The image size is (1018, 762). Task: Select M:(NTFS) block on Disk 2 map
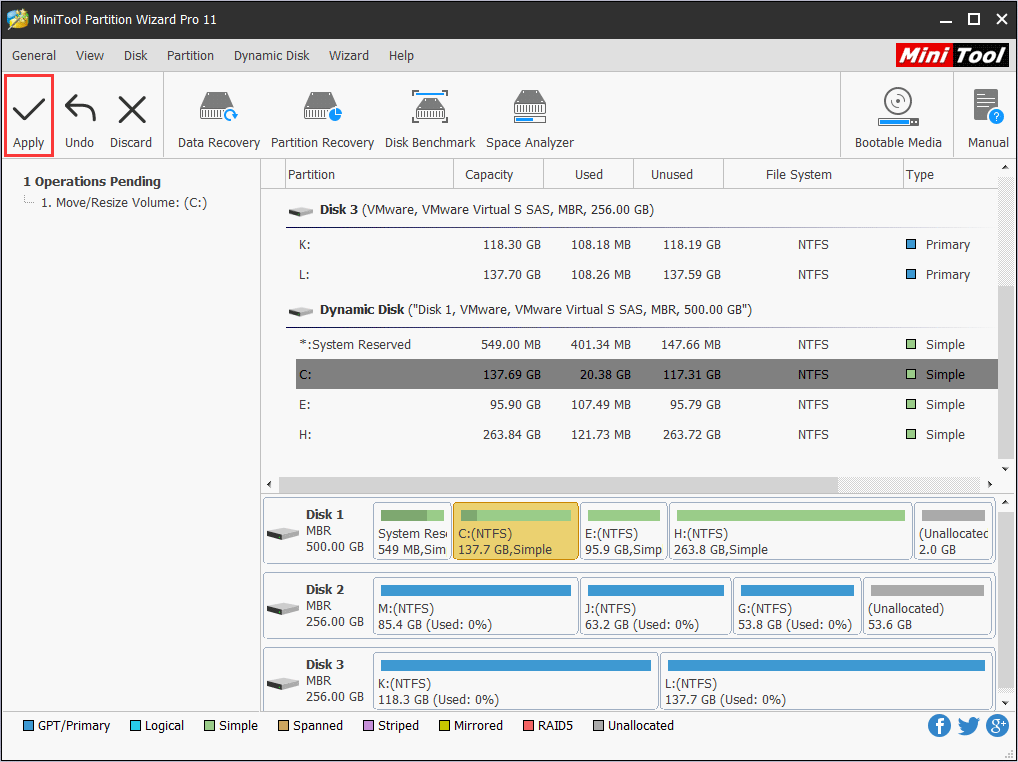tap(475, 606)
